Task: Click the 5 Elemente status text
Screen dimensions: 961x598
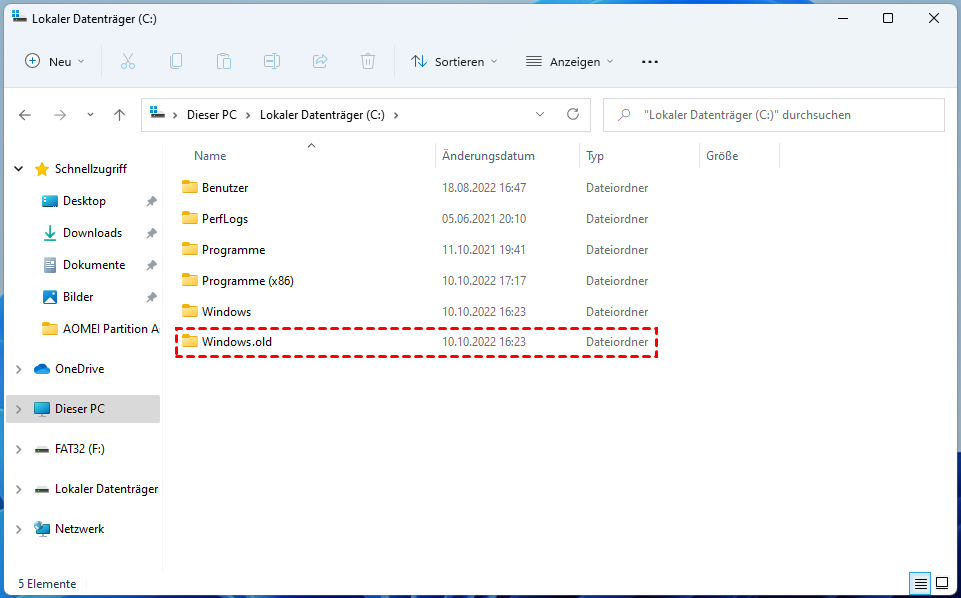Action: (x=47, y=584)
